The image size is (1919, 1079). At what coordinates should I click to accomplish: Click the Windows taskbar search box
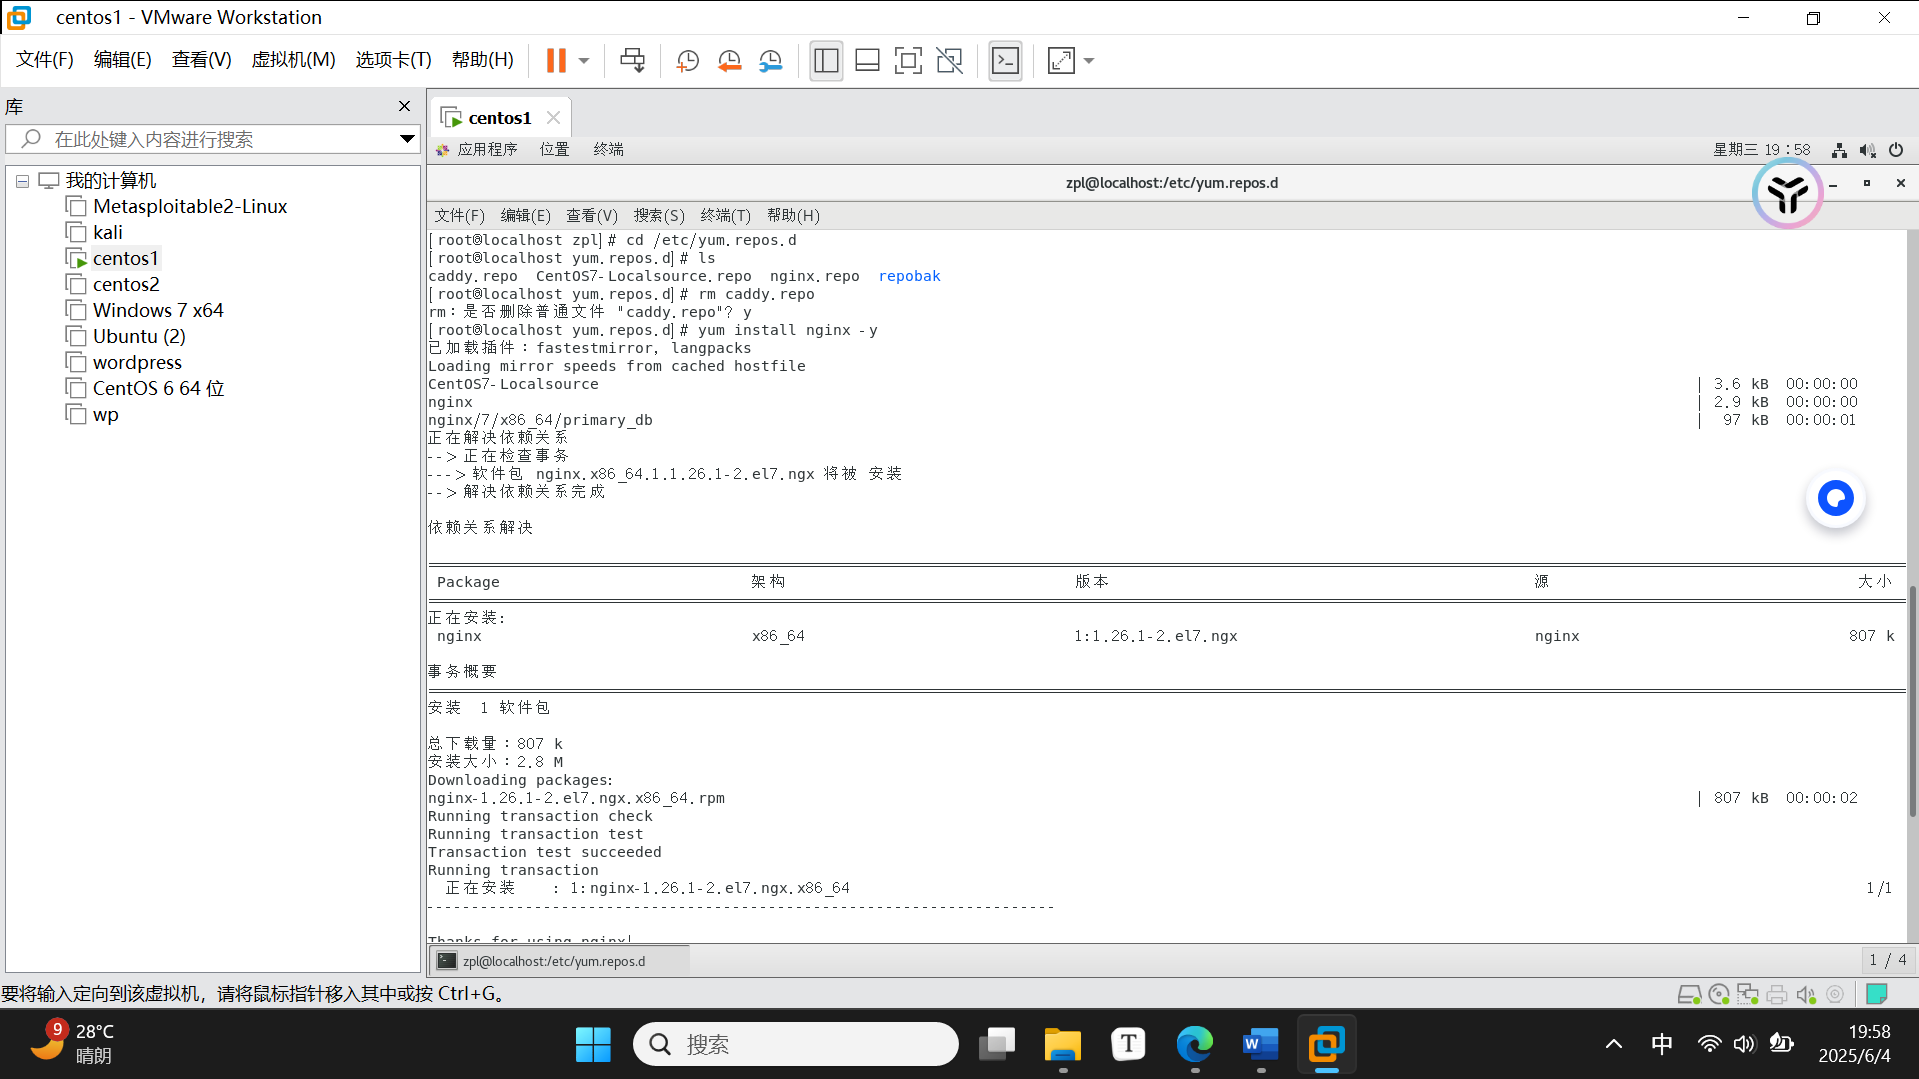click(796, 1044)
